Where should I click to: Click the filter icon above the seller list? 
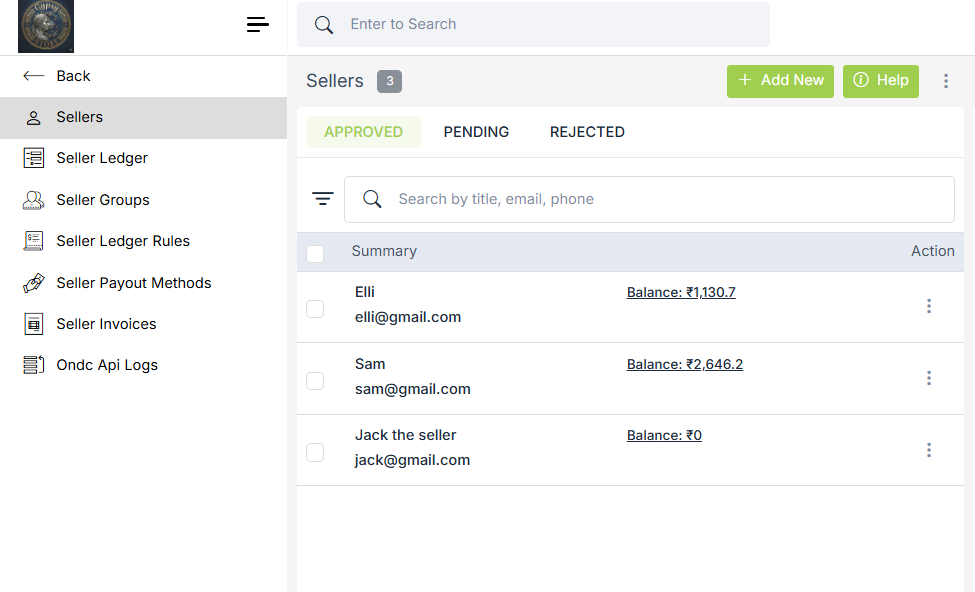tap(322, 198)
